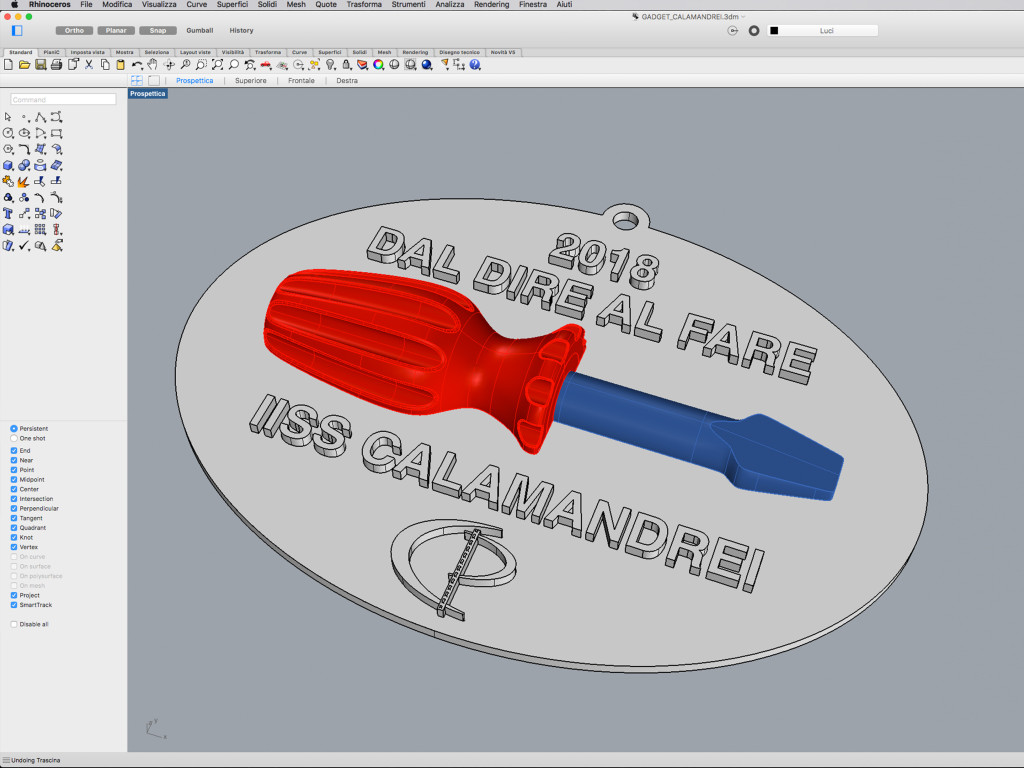Toggle the Planar mode button
The image size is (1024, 768).
tap(116, 31)
